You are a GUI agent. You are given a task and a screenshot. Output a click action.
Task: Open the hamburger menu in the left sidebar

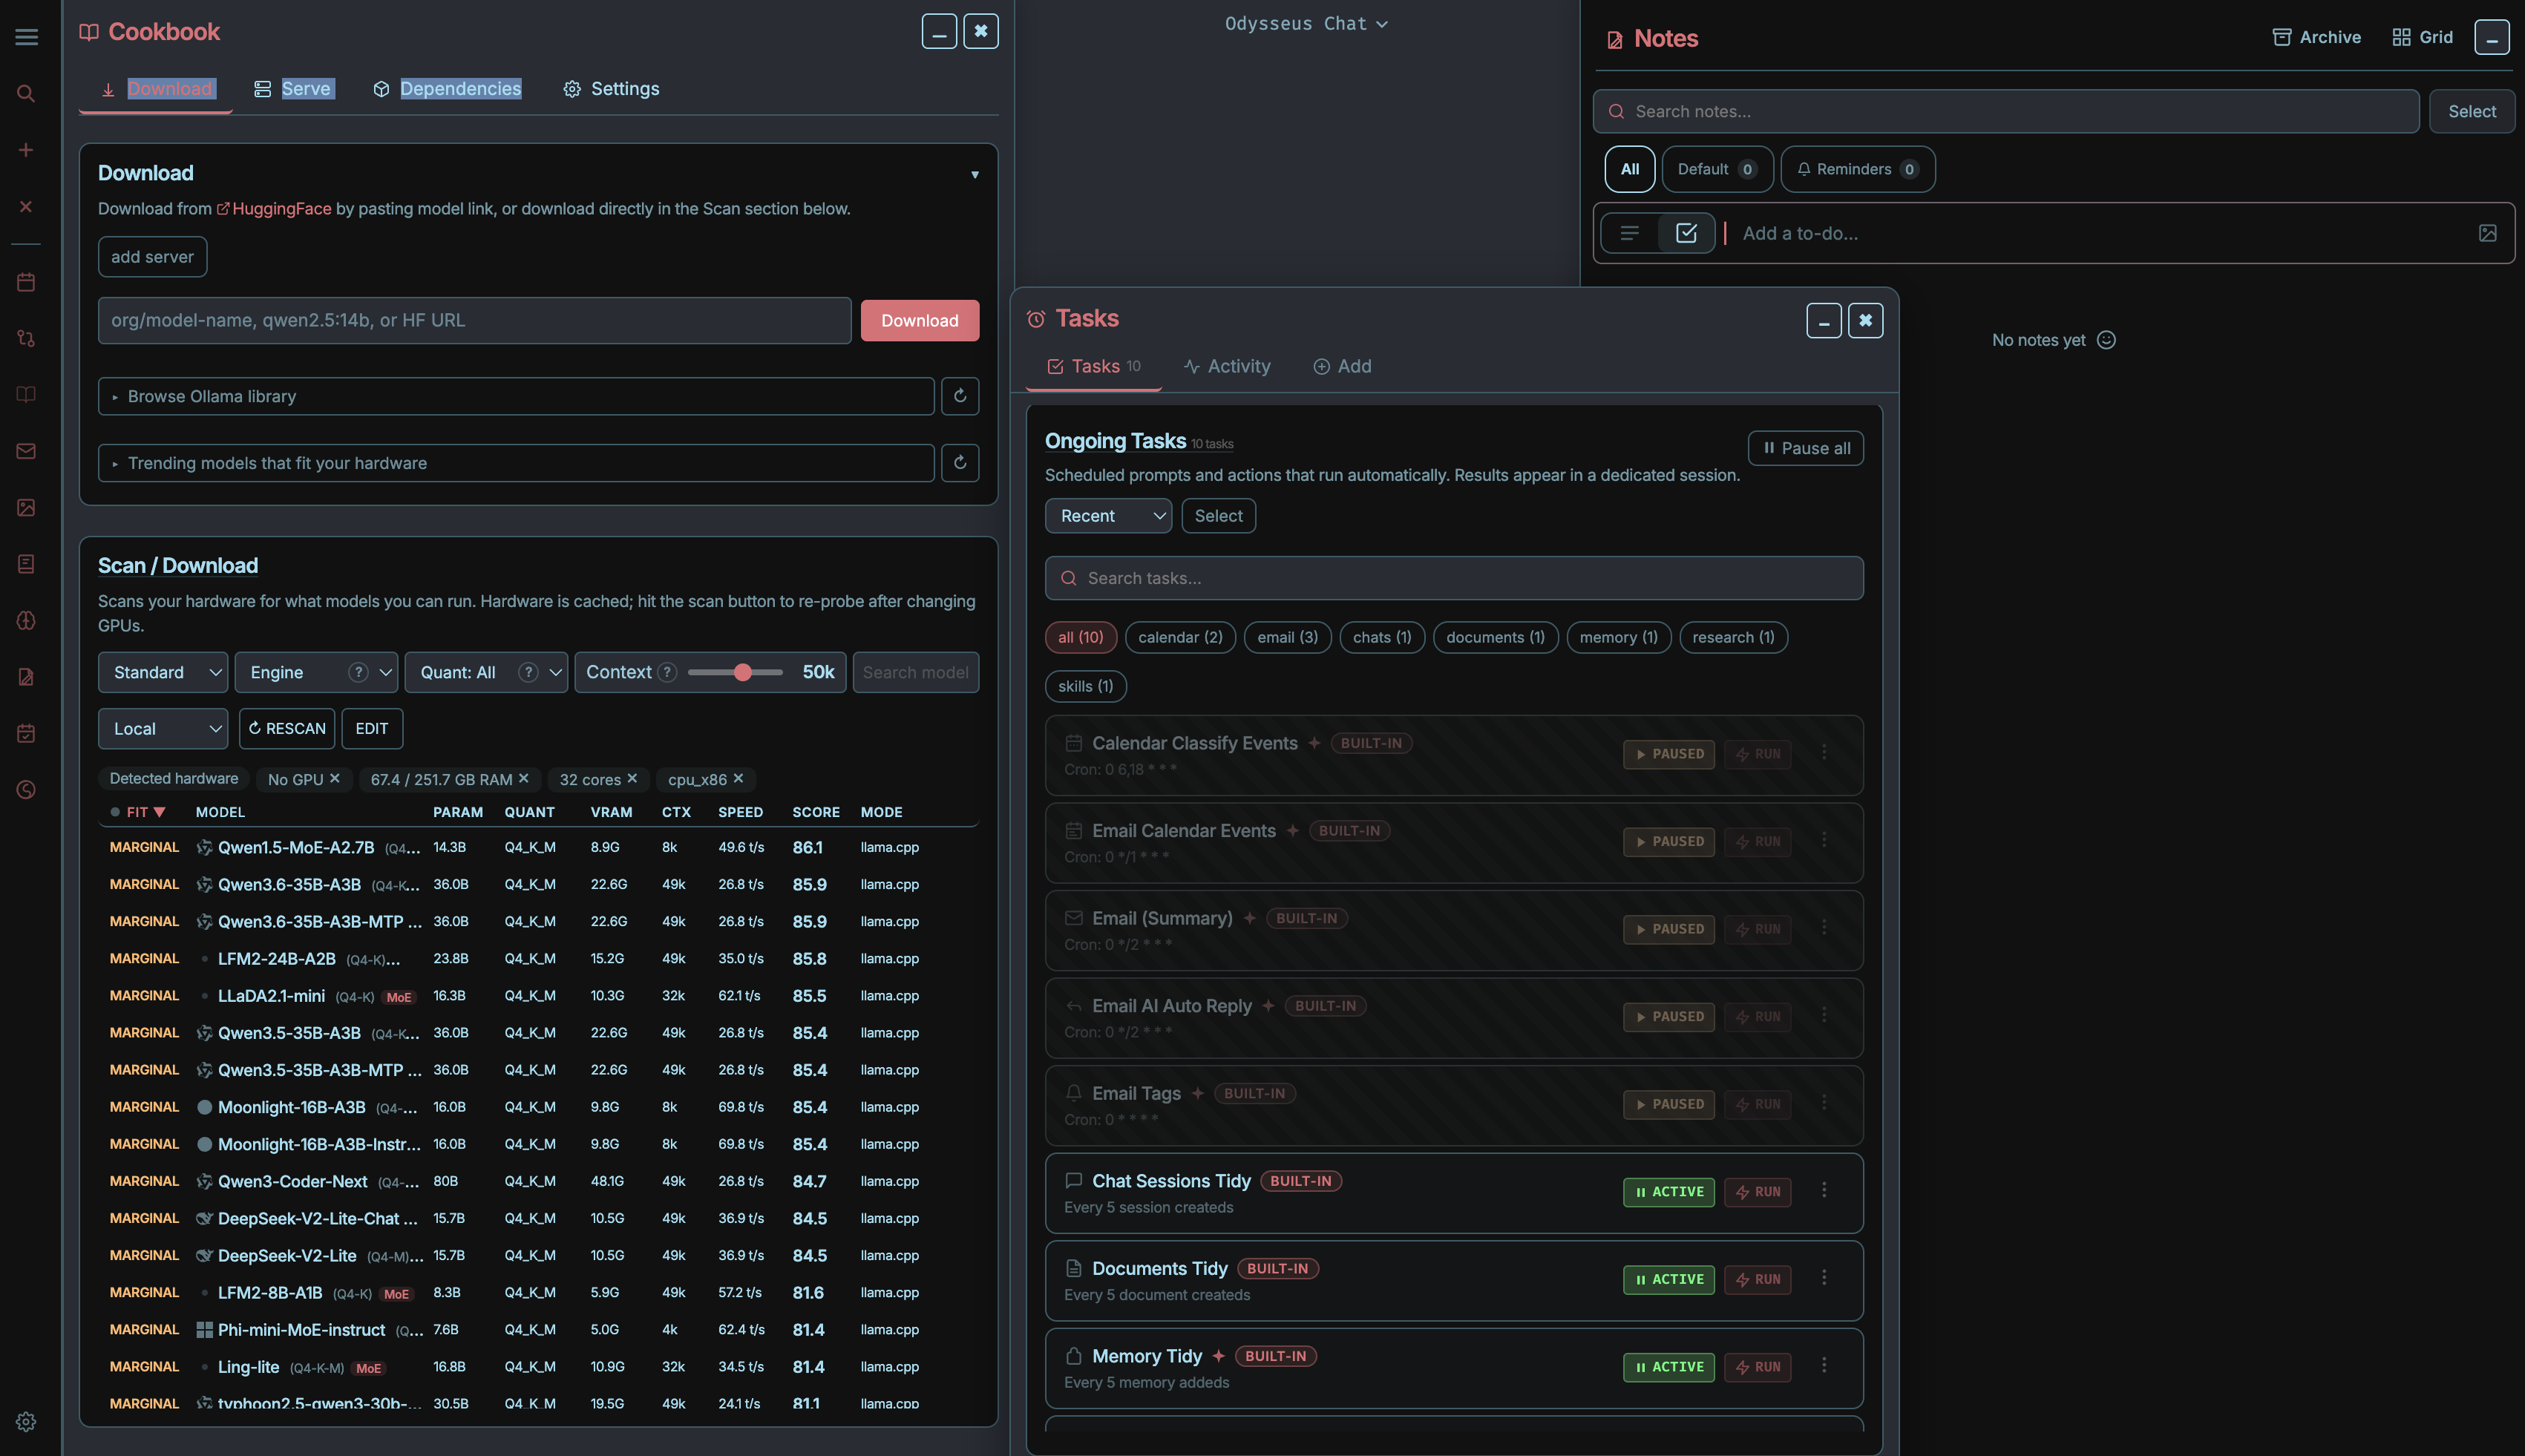click(x=27, y=37)
